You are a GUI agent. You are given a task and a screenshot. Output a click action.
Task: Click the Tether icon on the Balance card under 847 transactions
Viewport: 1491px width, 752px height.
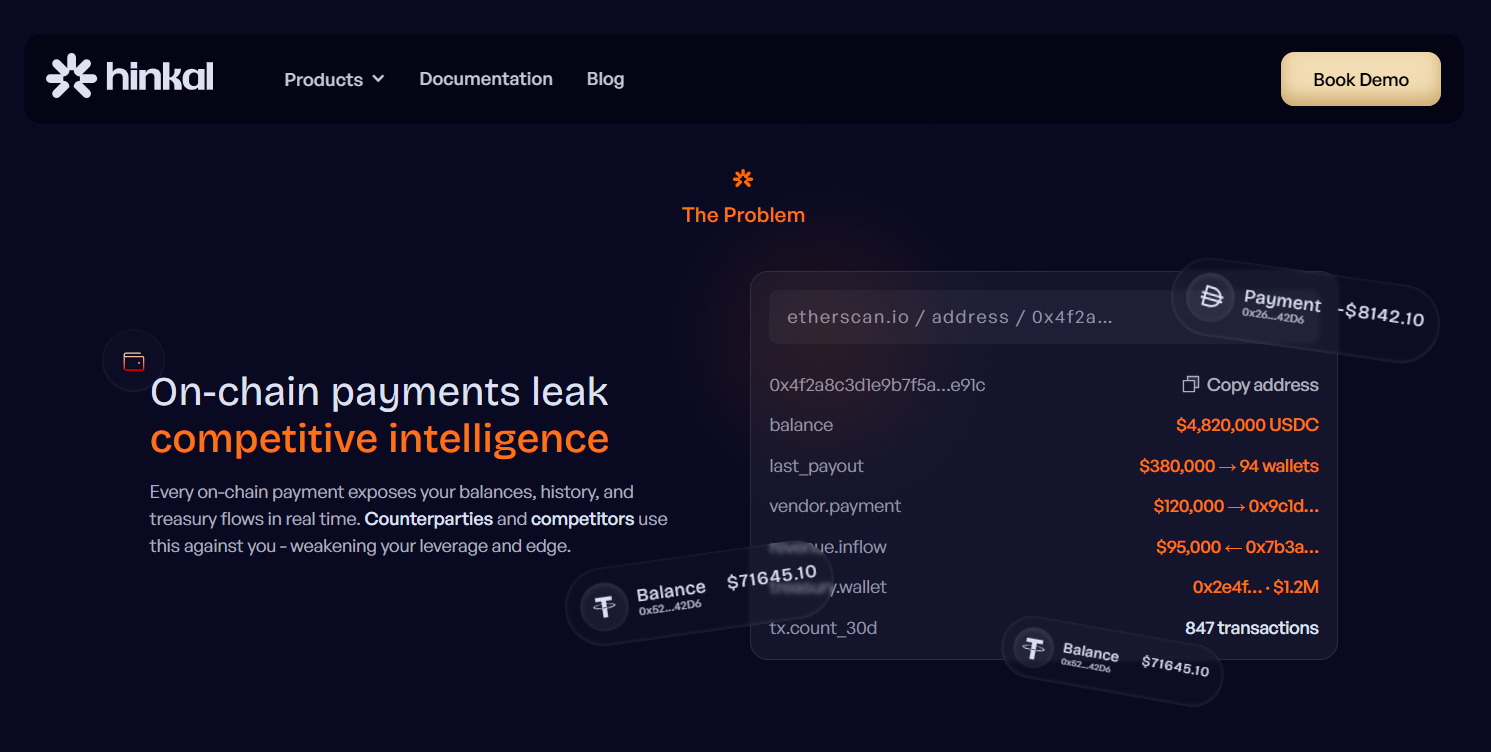coord(1033,649)
